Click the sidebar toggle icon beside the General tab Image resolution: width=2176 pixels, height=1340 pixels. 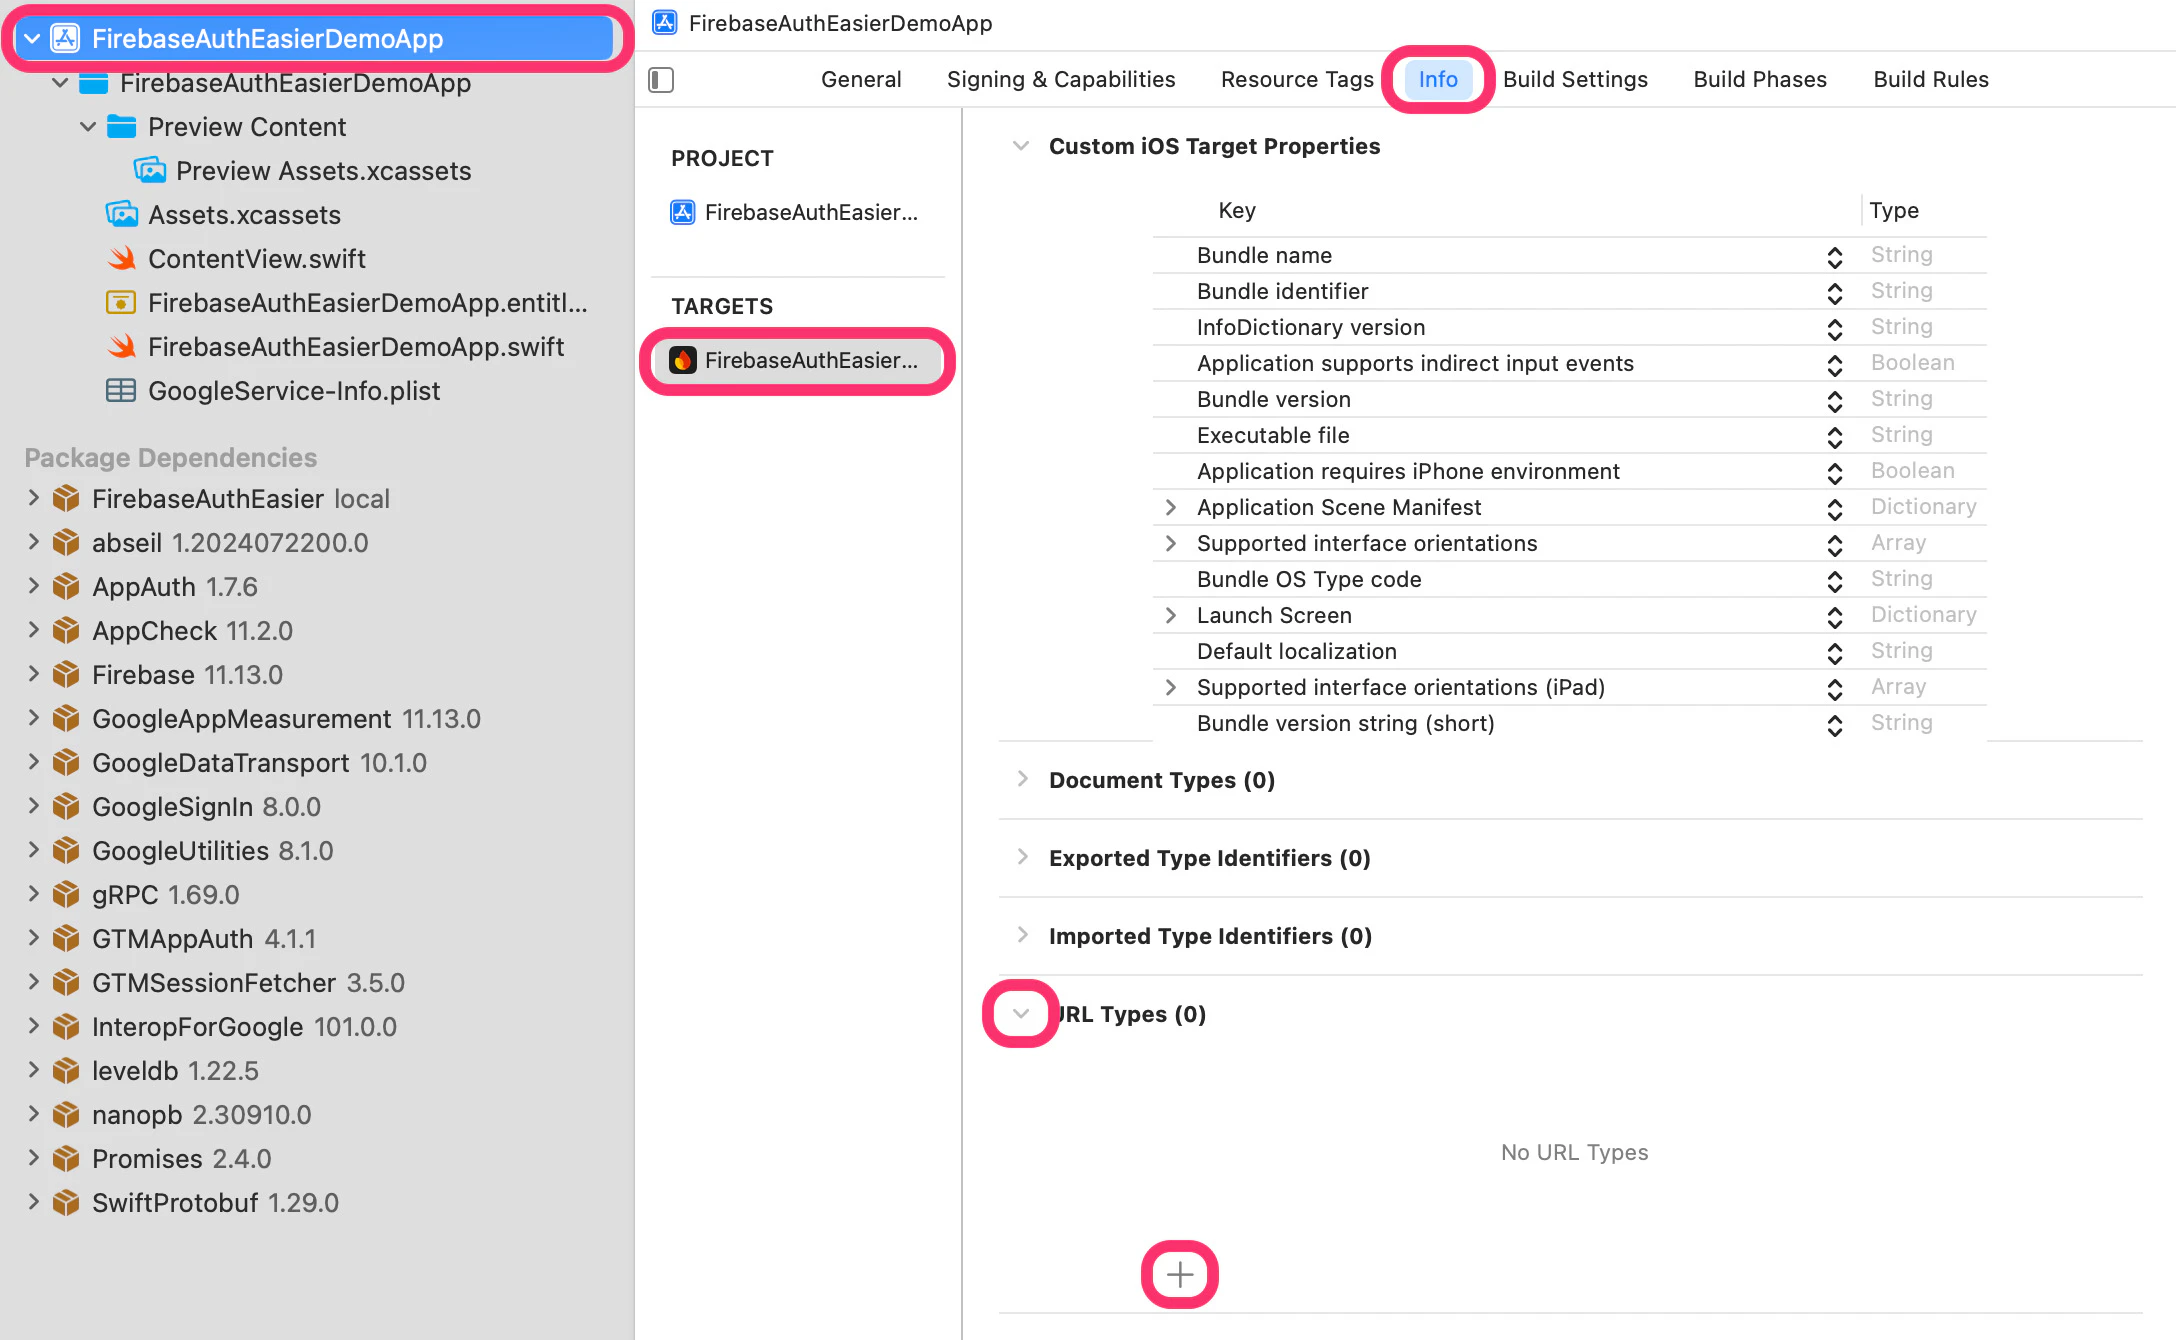[661, 80]
